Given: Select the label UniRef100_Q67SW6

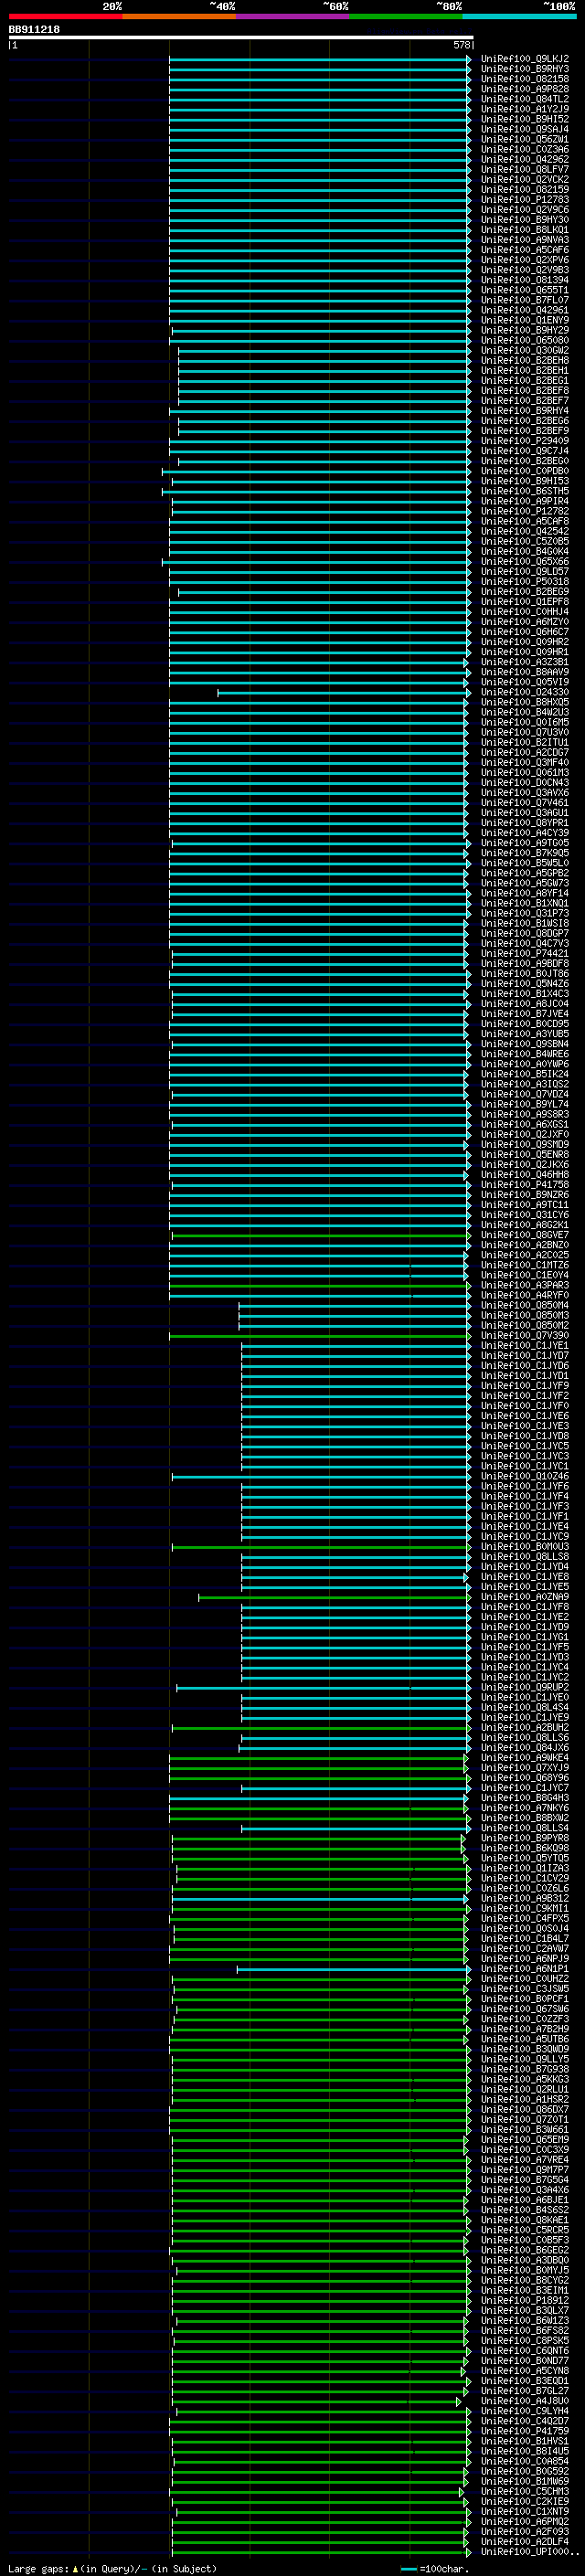Looking at the screenshot, I should [525, 2010].
